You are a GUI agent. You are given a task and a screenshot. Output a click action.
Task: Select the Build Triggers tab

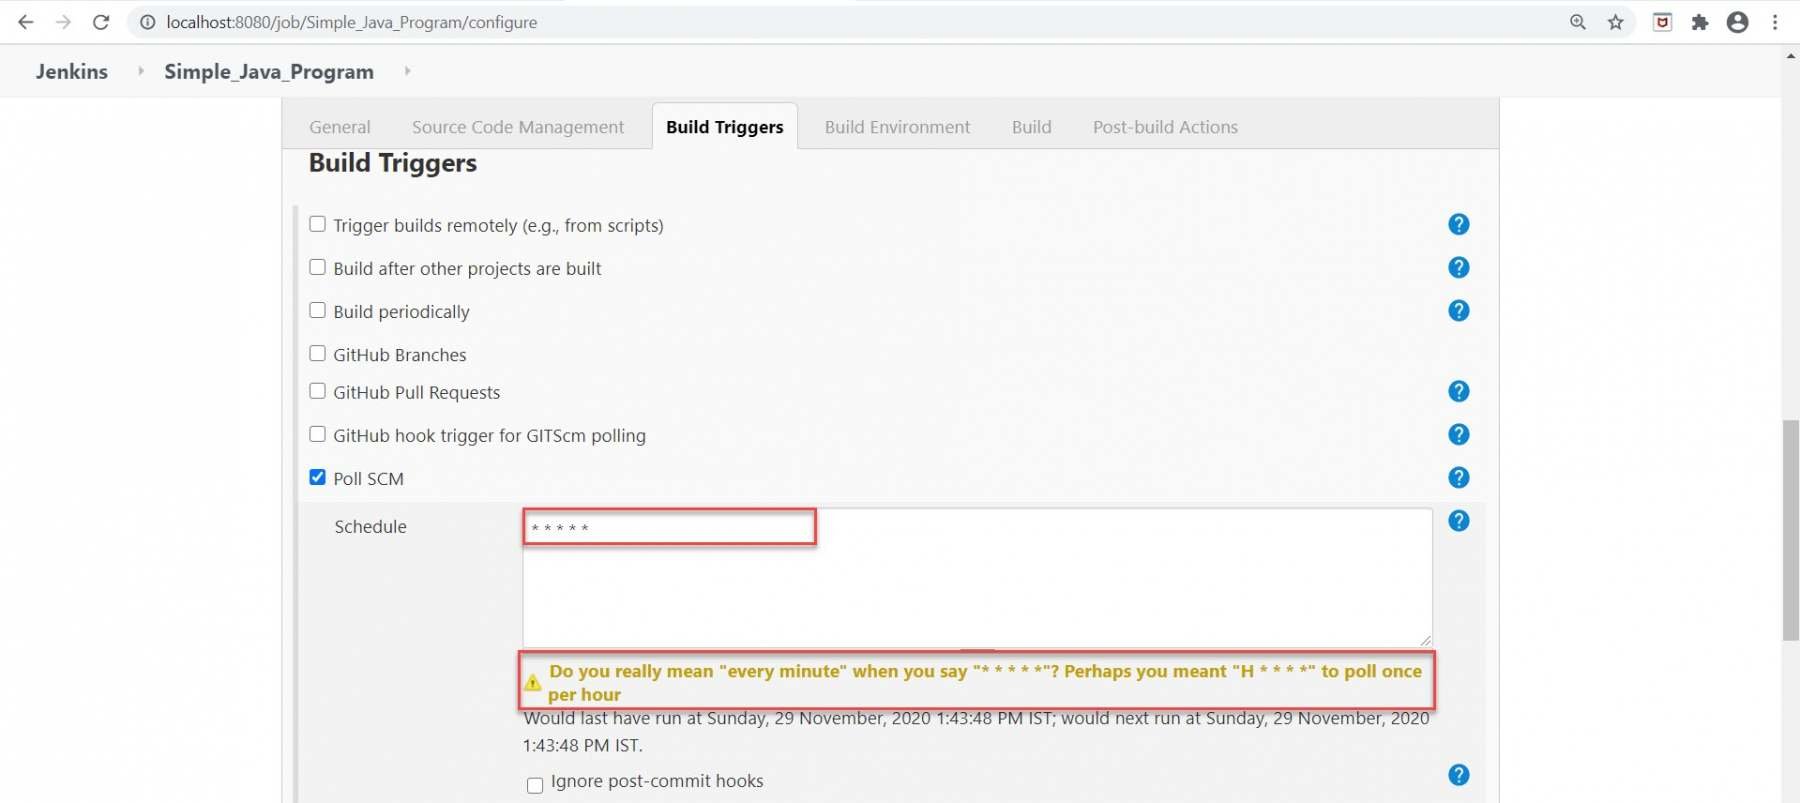(725, 127)
